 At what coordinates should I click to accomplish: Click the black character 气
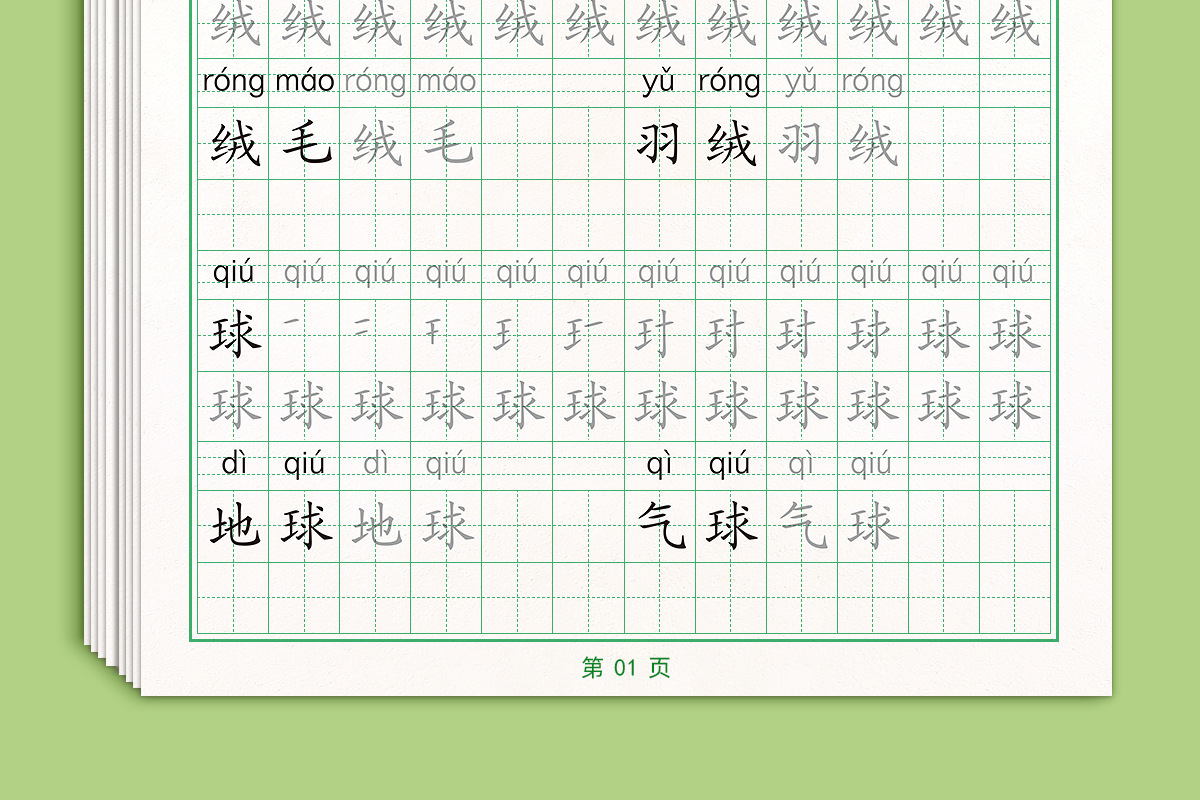pyautogui.click(x=662, y=526)
